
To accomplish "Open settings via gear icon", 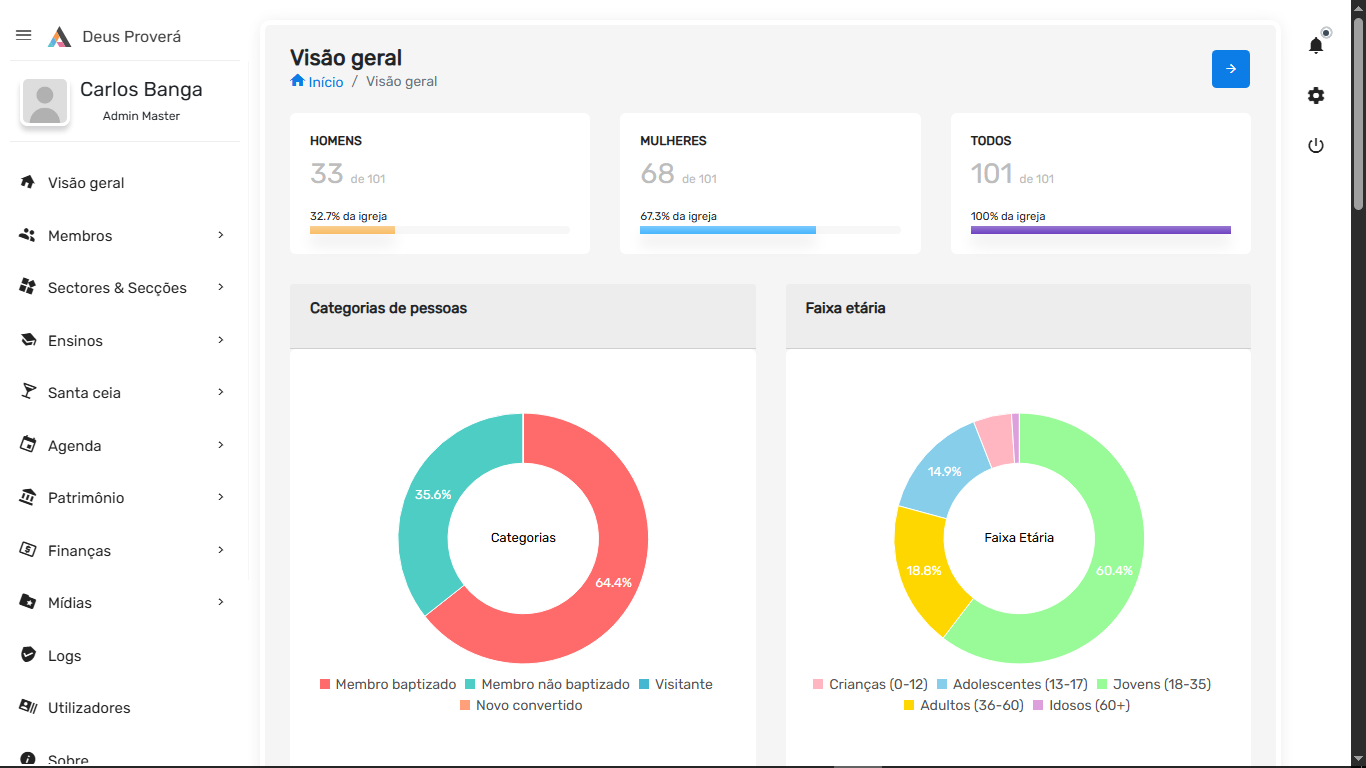I will 1316,96.
